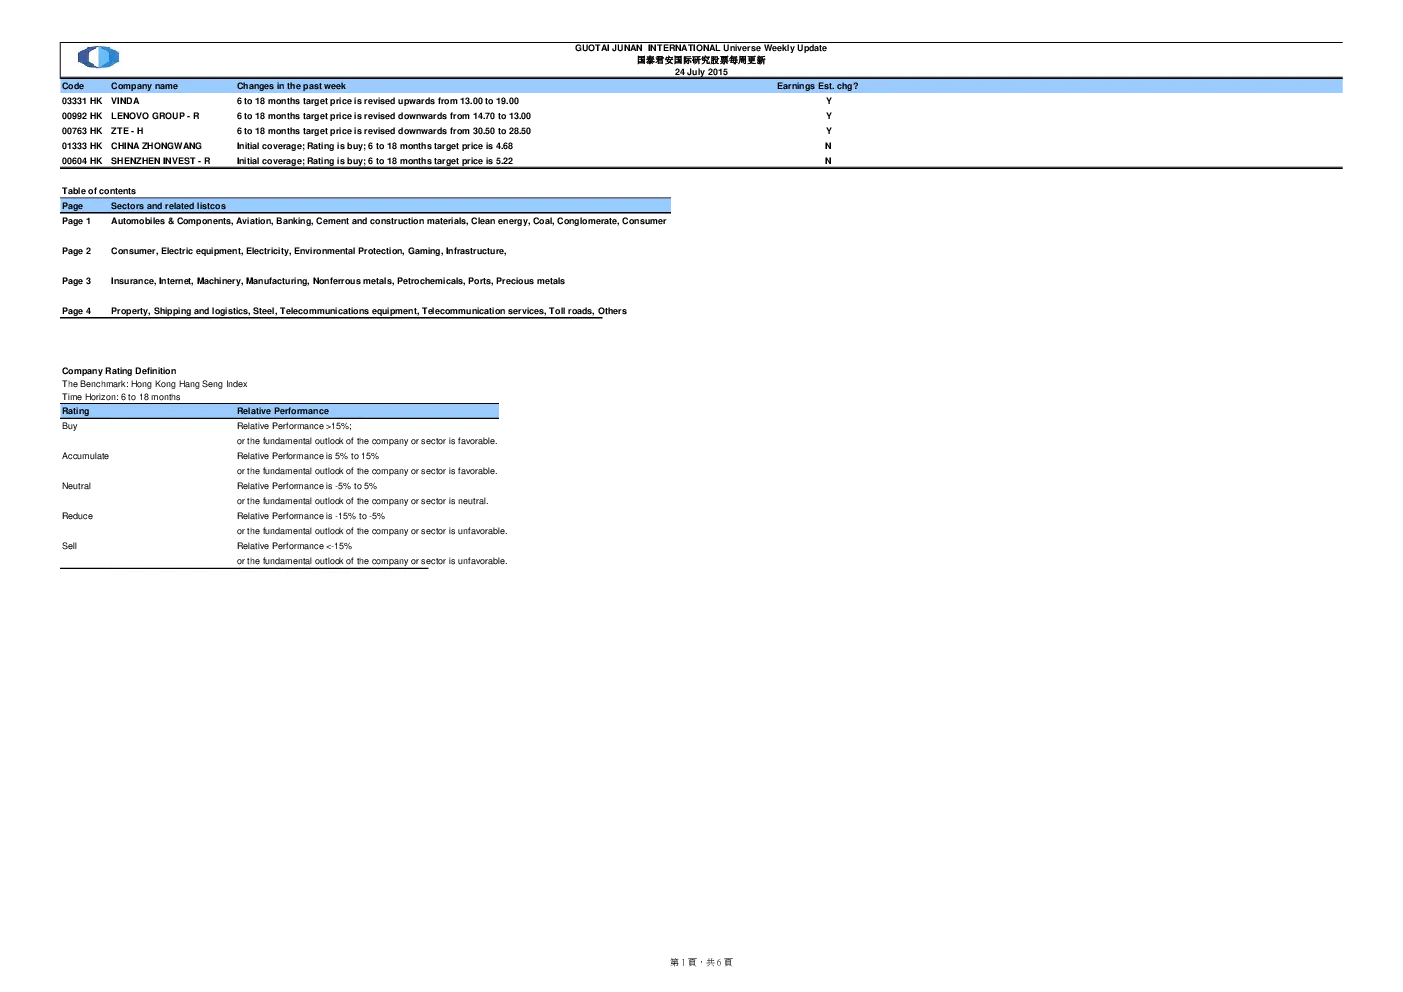This screenshot has width=1403, height=992.
Task: Click the 'Earnings Est. chg?' column header
Action: coord(817,86)
